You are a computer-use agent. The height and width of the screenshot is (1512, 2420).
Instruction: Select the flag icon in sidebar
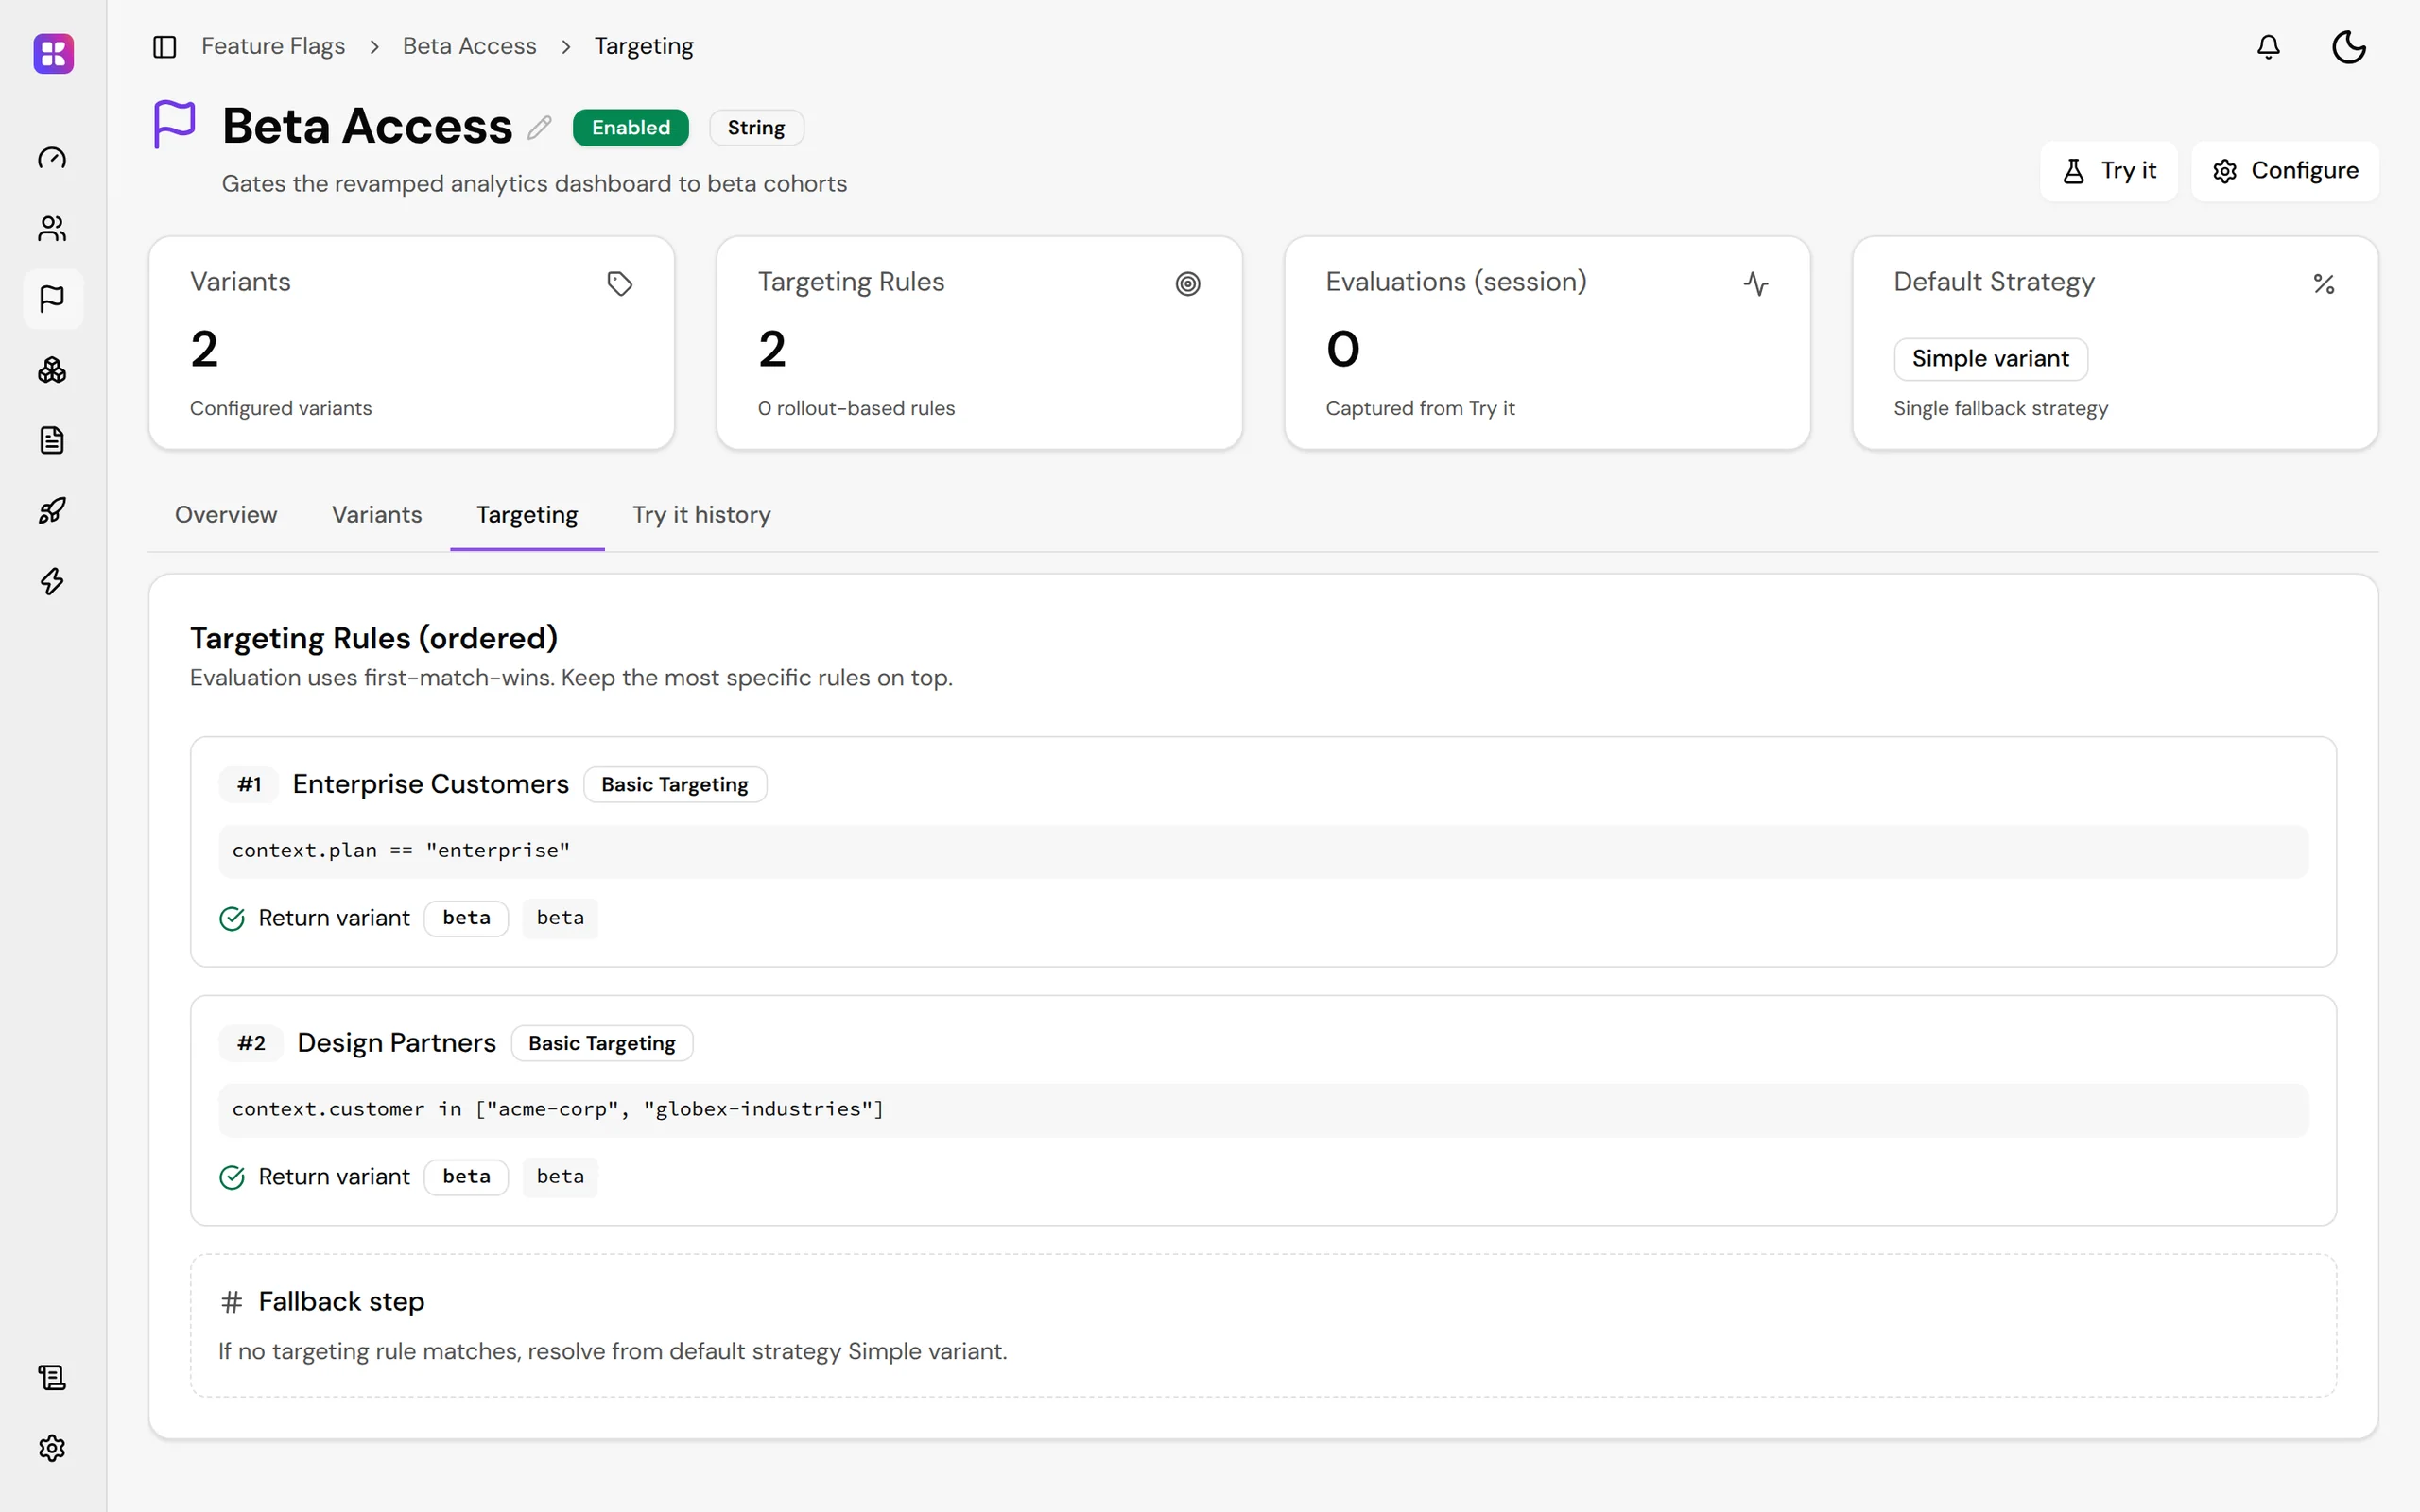52,299
